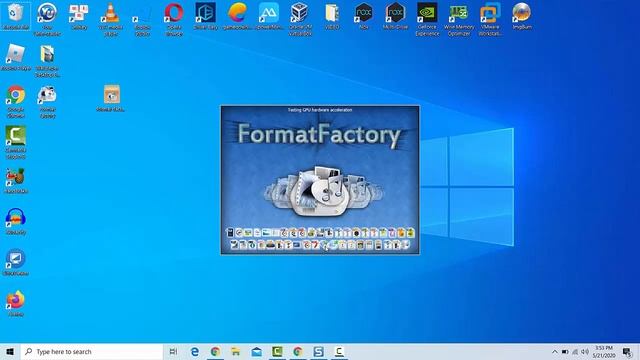Launch the Nox emulator shortcut
The height and width of the screenshot is (360, 640).
tap(363, 16)
